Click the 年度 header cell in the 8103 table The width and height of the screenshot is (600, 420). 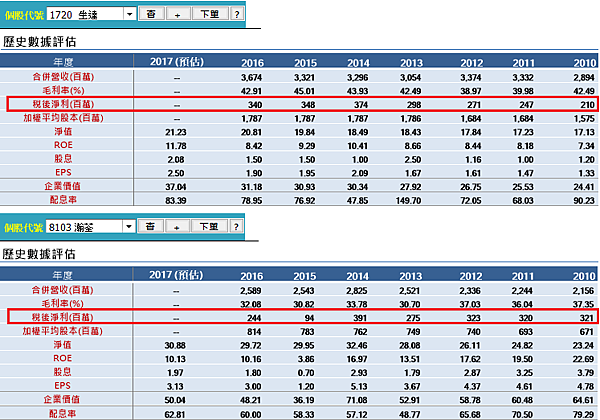tap(62, 275)
